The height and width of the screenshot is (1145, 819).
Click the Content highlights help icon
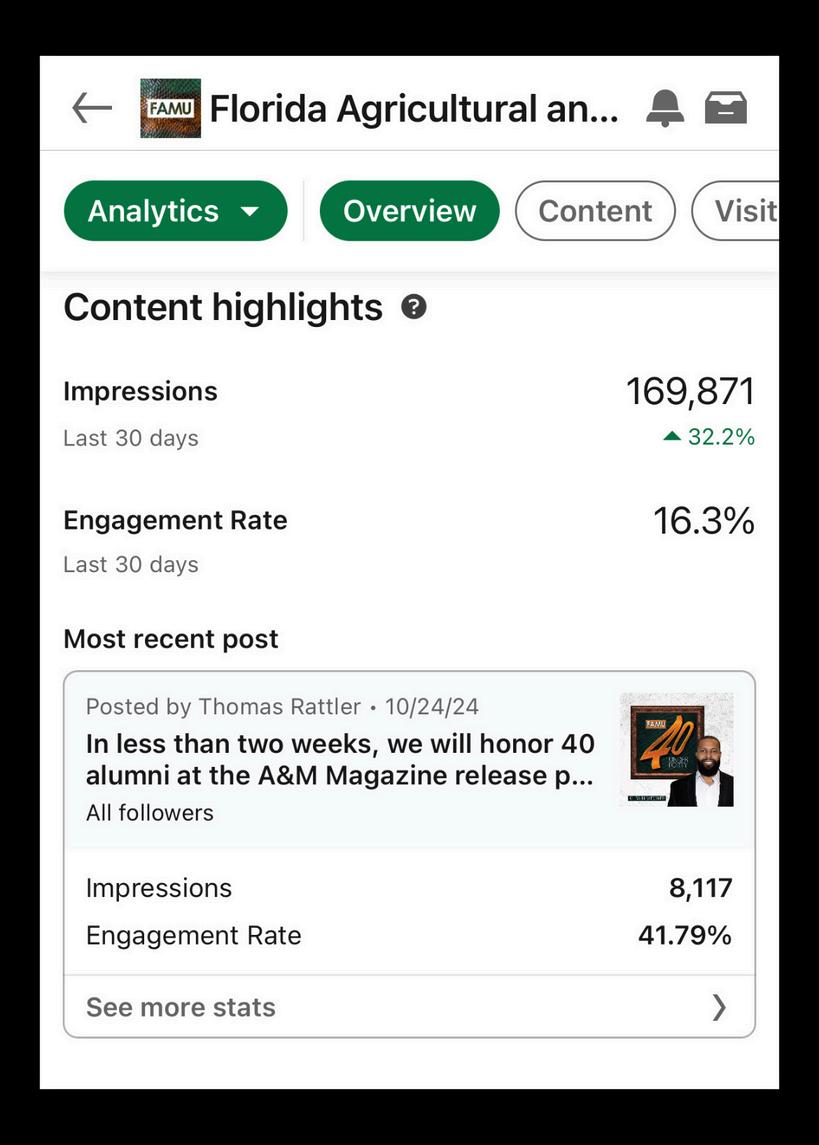pos(414,307)
